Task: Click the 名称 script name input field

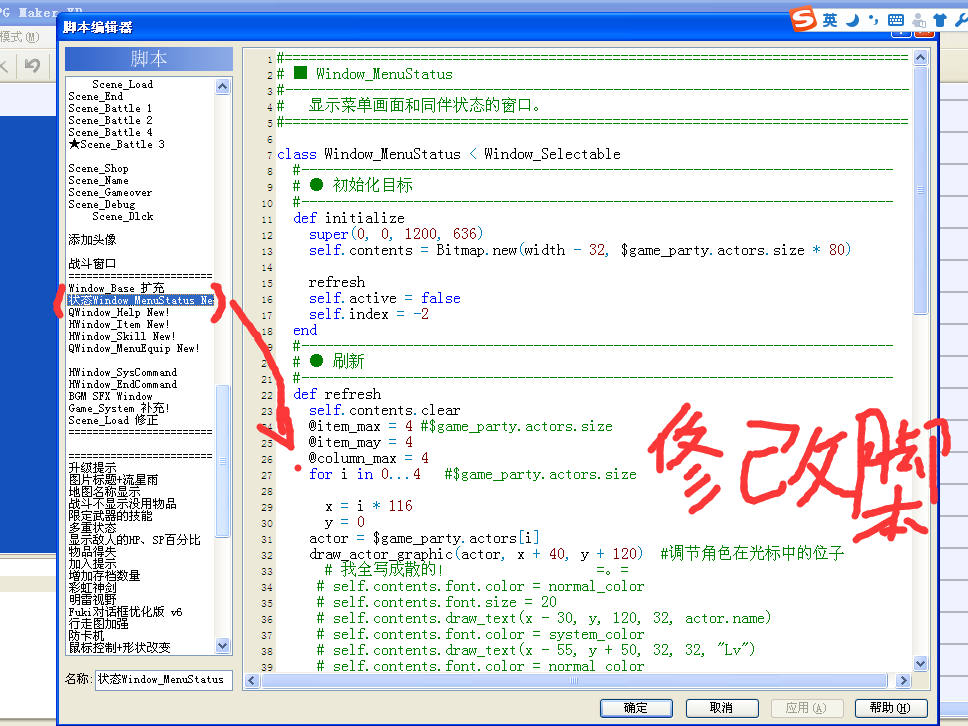Action: 164,680
